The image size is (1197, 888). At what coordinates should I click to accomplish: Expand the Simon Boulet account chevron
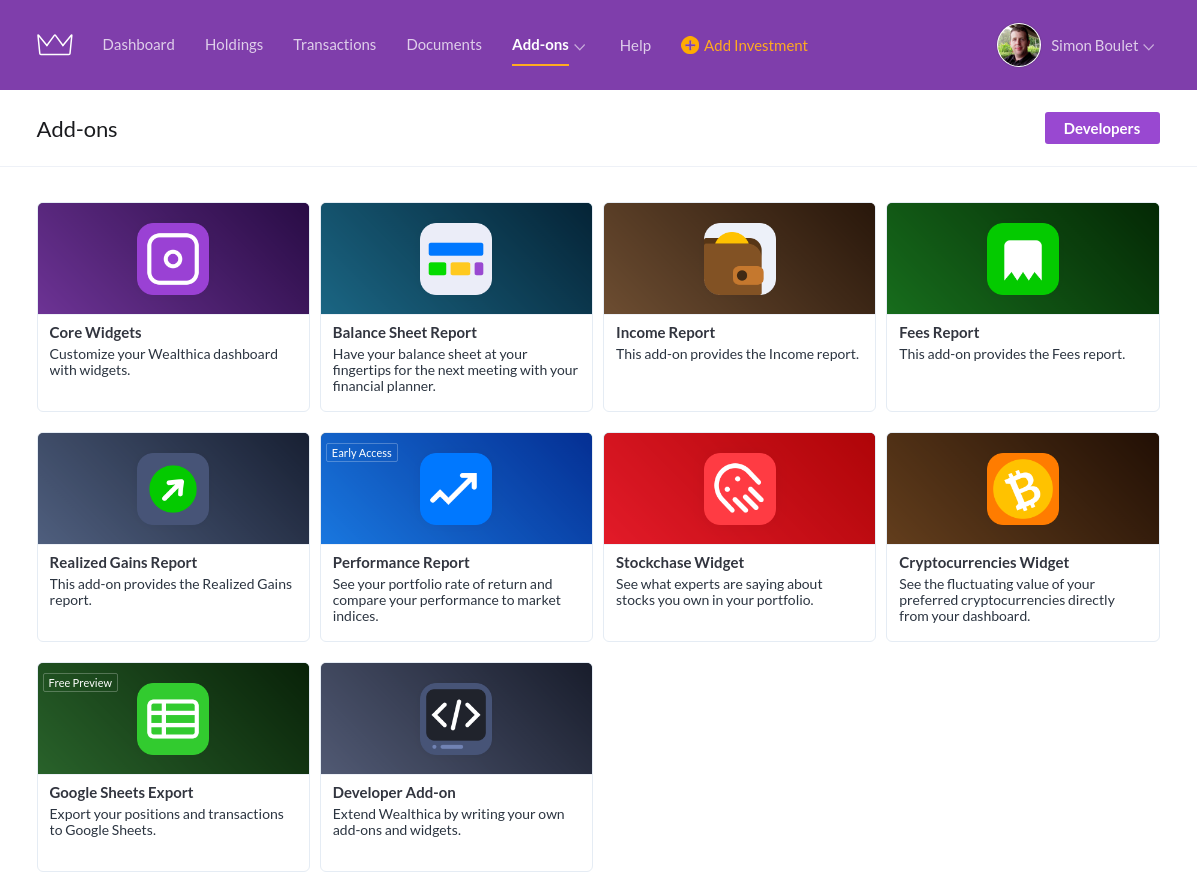(1148, 47)
